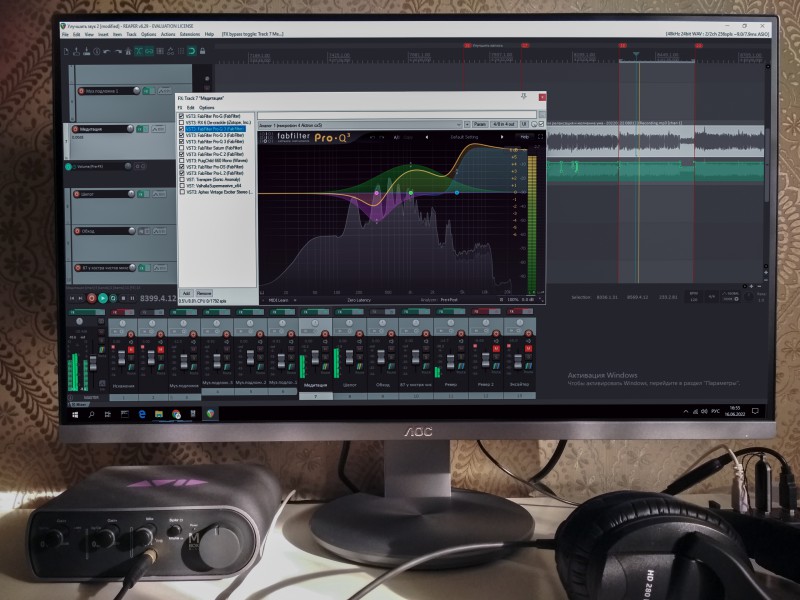The image size is (800, 600).
Task: Toggle plugin bypass checkbox beside UI button
Action: click(541, 124)
